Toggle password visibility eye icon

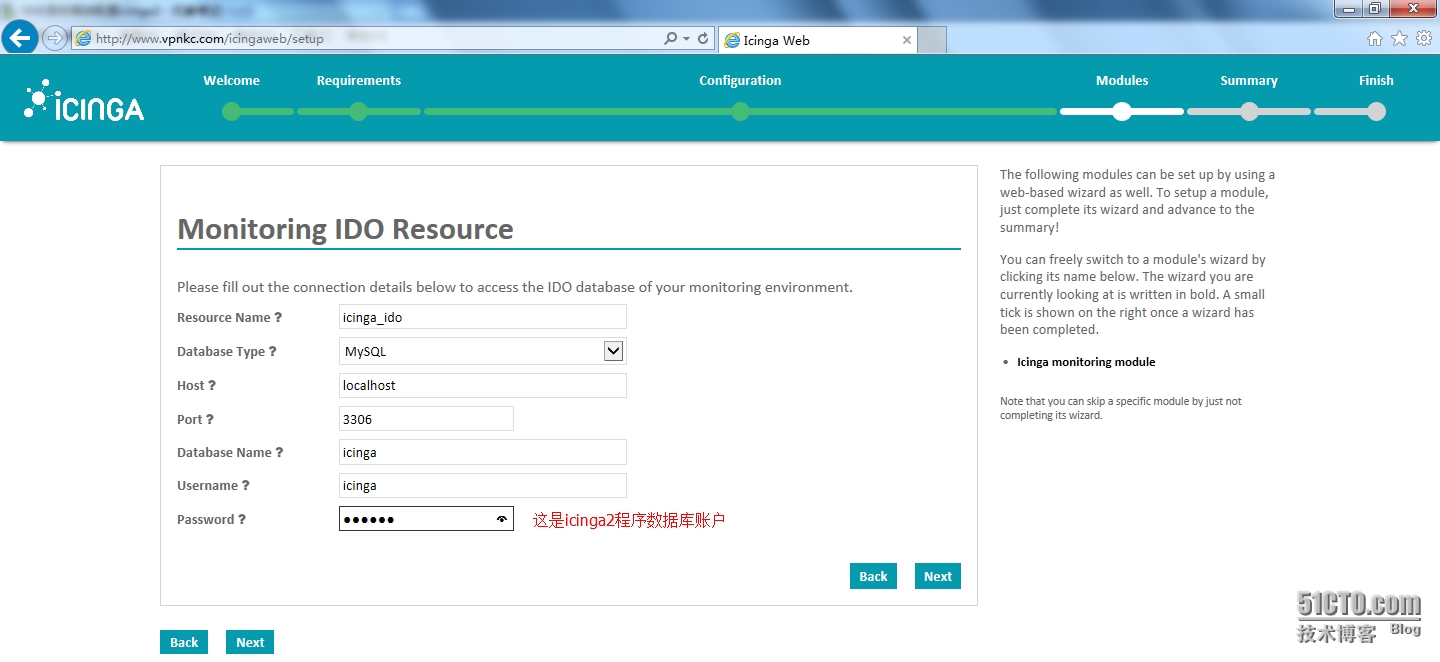[501, 519]
